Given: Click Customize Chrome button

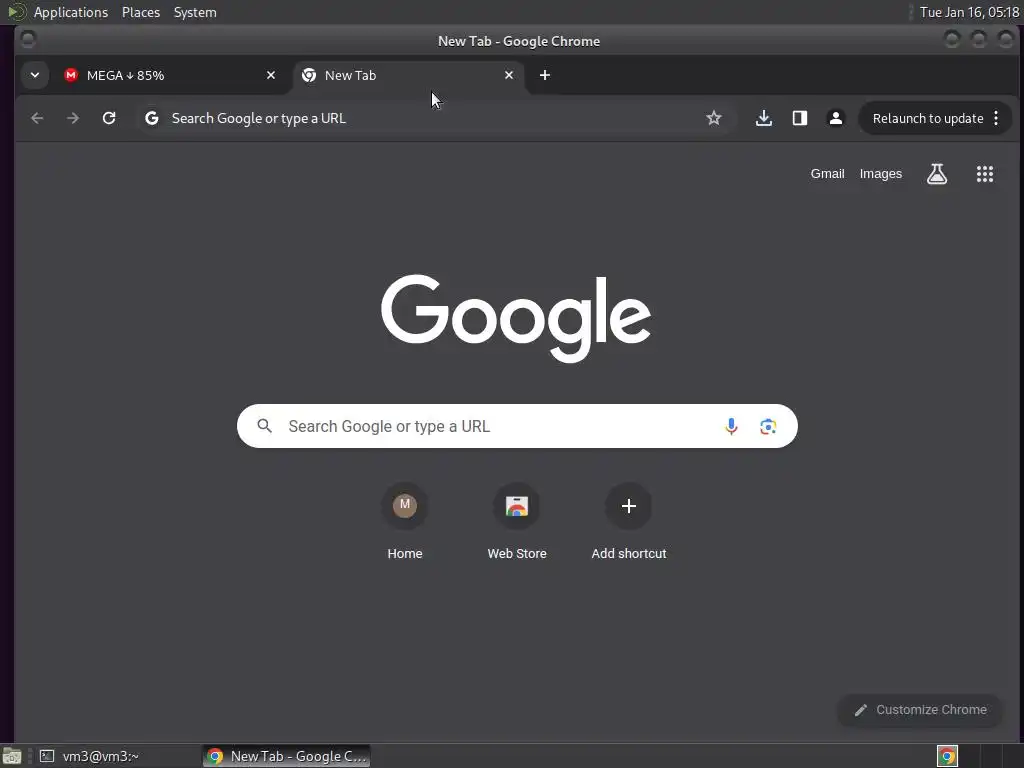Looking at the screenshot, I should [x=920, y=710].
